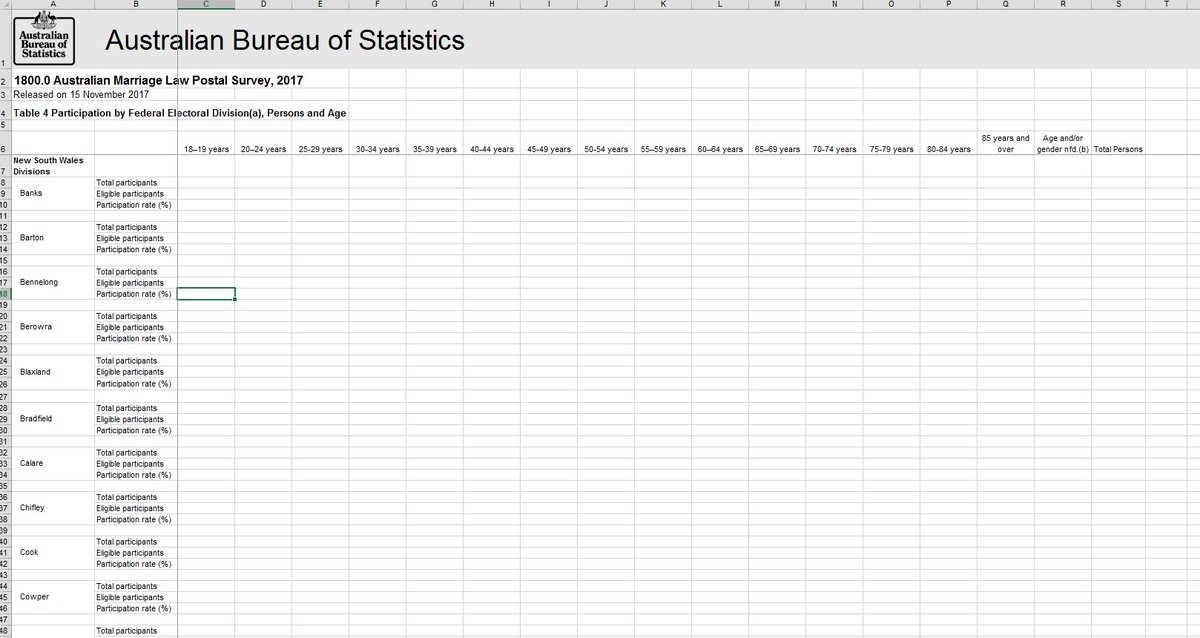Select the Cook division cell
Image resolution: width=1200 pixels, height=638 pixels.
29,552
